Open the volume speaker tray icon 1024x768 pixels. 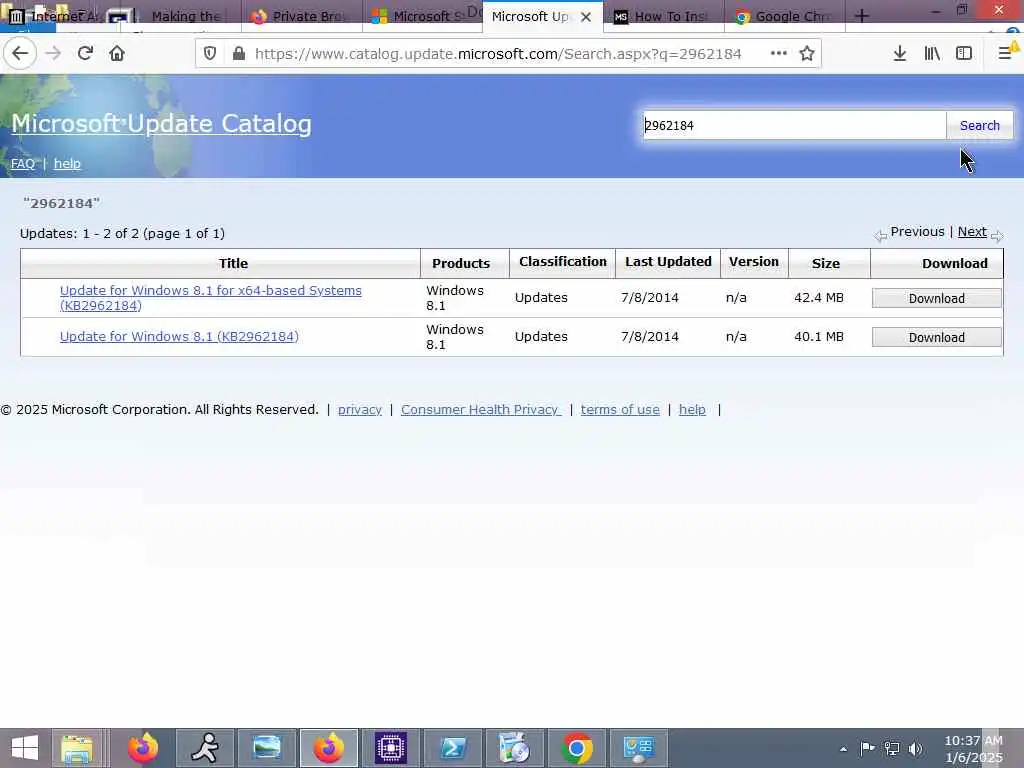(916, 748)
